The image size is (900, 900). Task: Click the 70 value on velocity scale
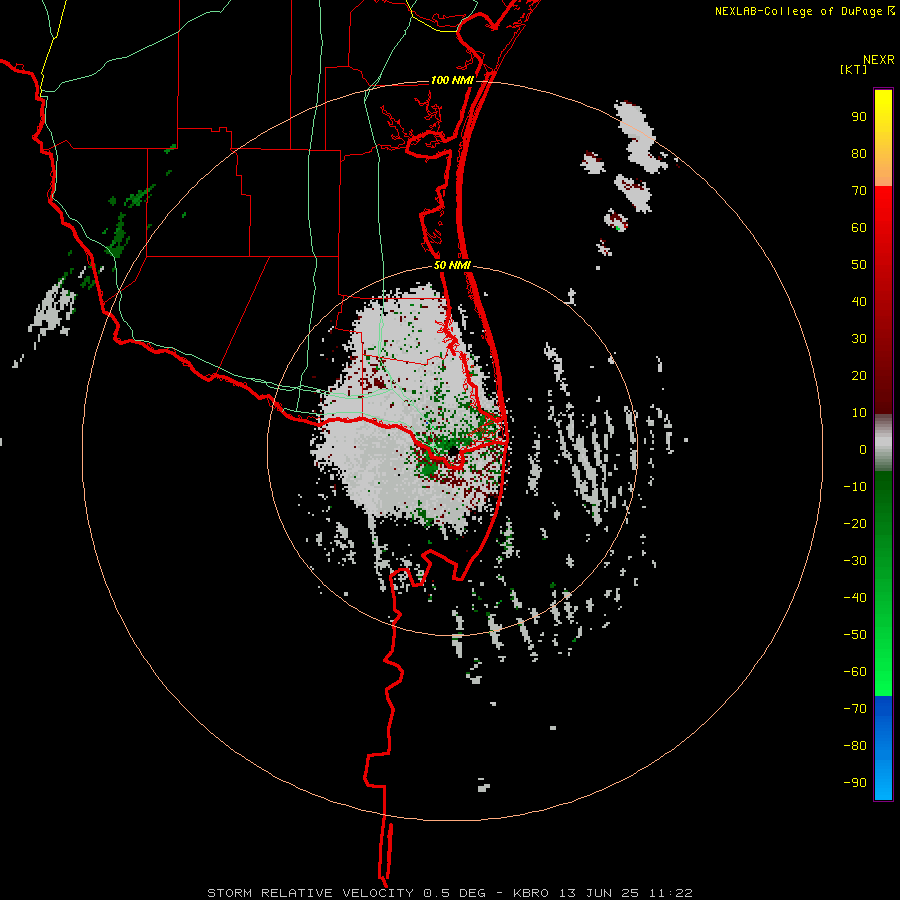859,191
